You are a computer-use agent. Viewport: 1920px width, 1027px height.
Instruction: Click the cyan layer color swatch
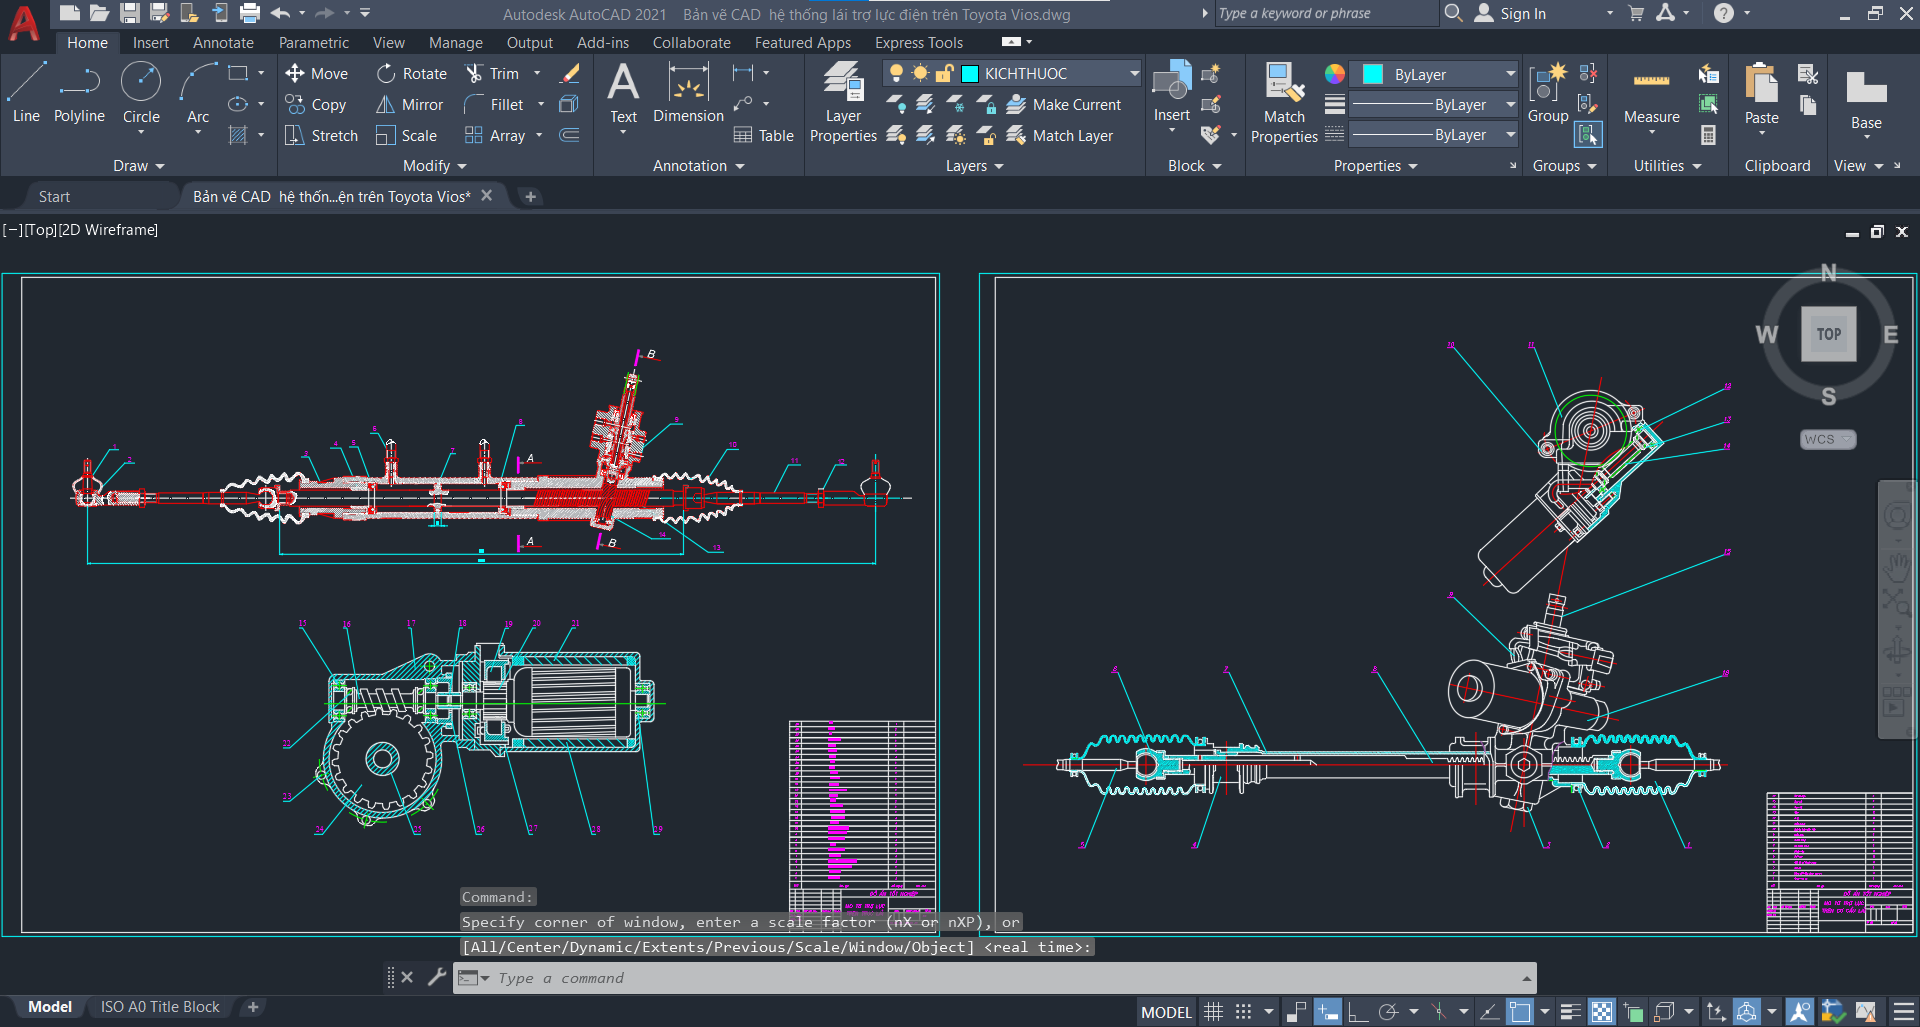969,73
